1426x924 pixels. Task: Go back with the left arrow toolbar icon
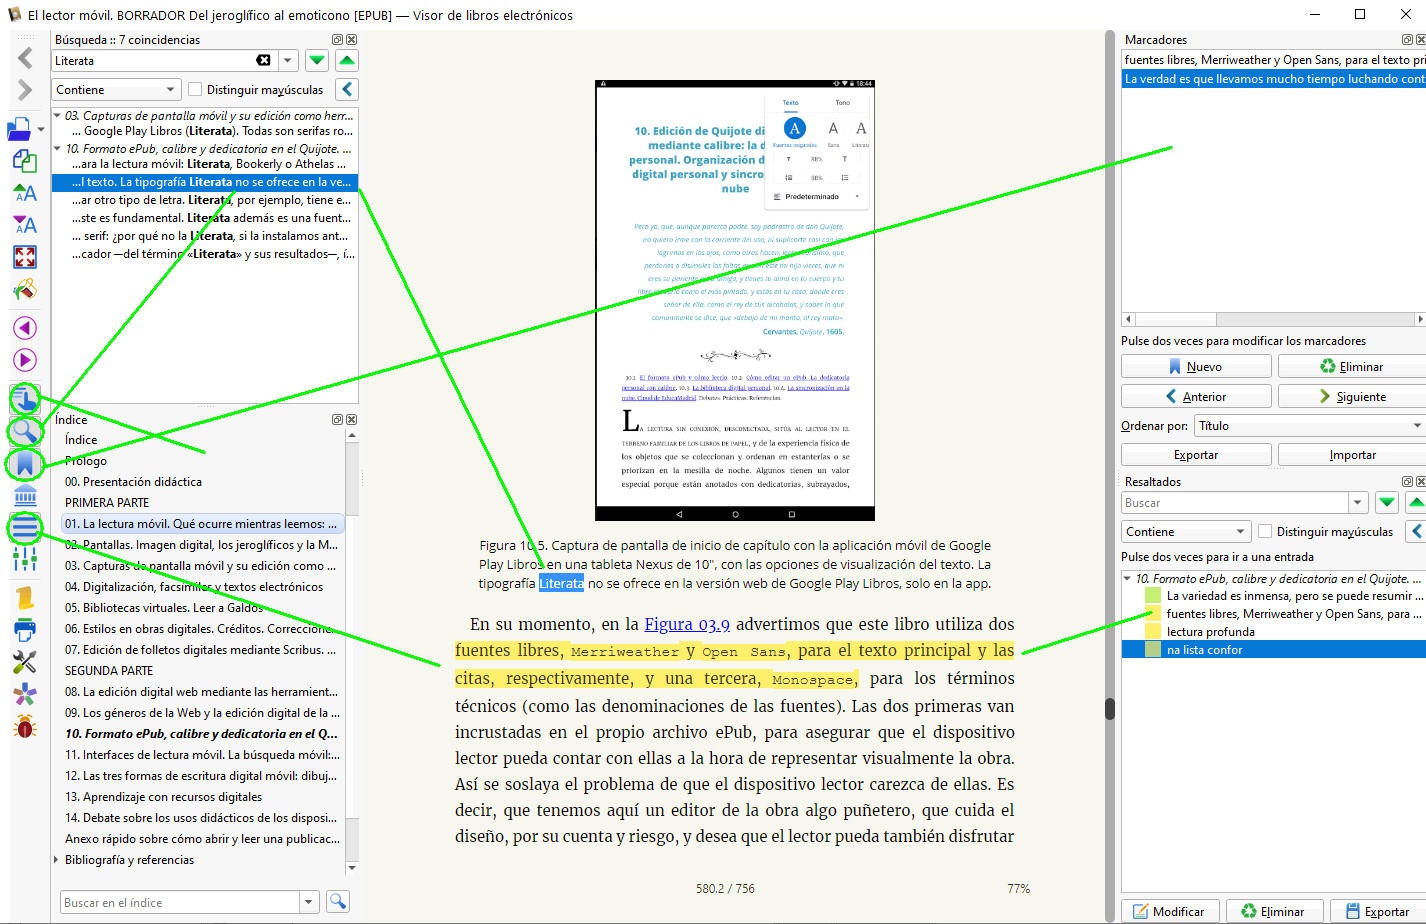click(25, 58)
